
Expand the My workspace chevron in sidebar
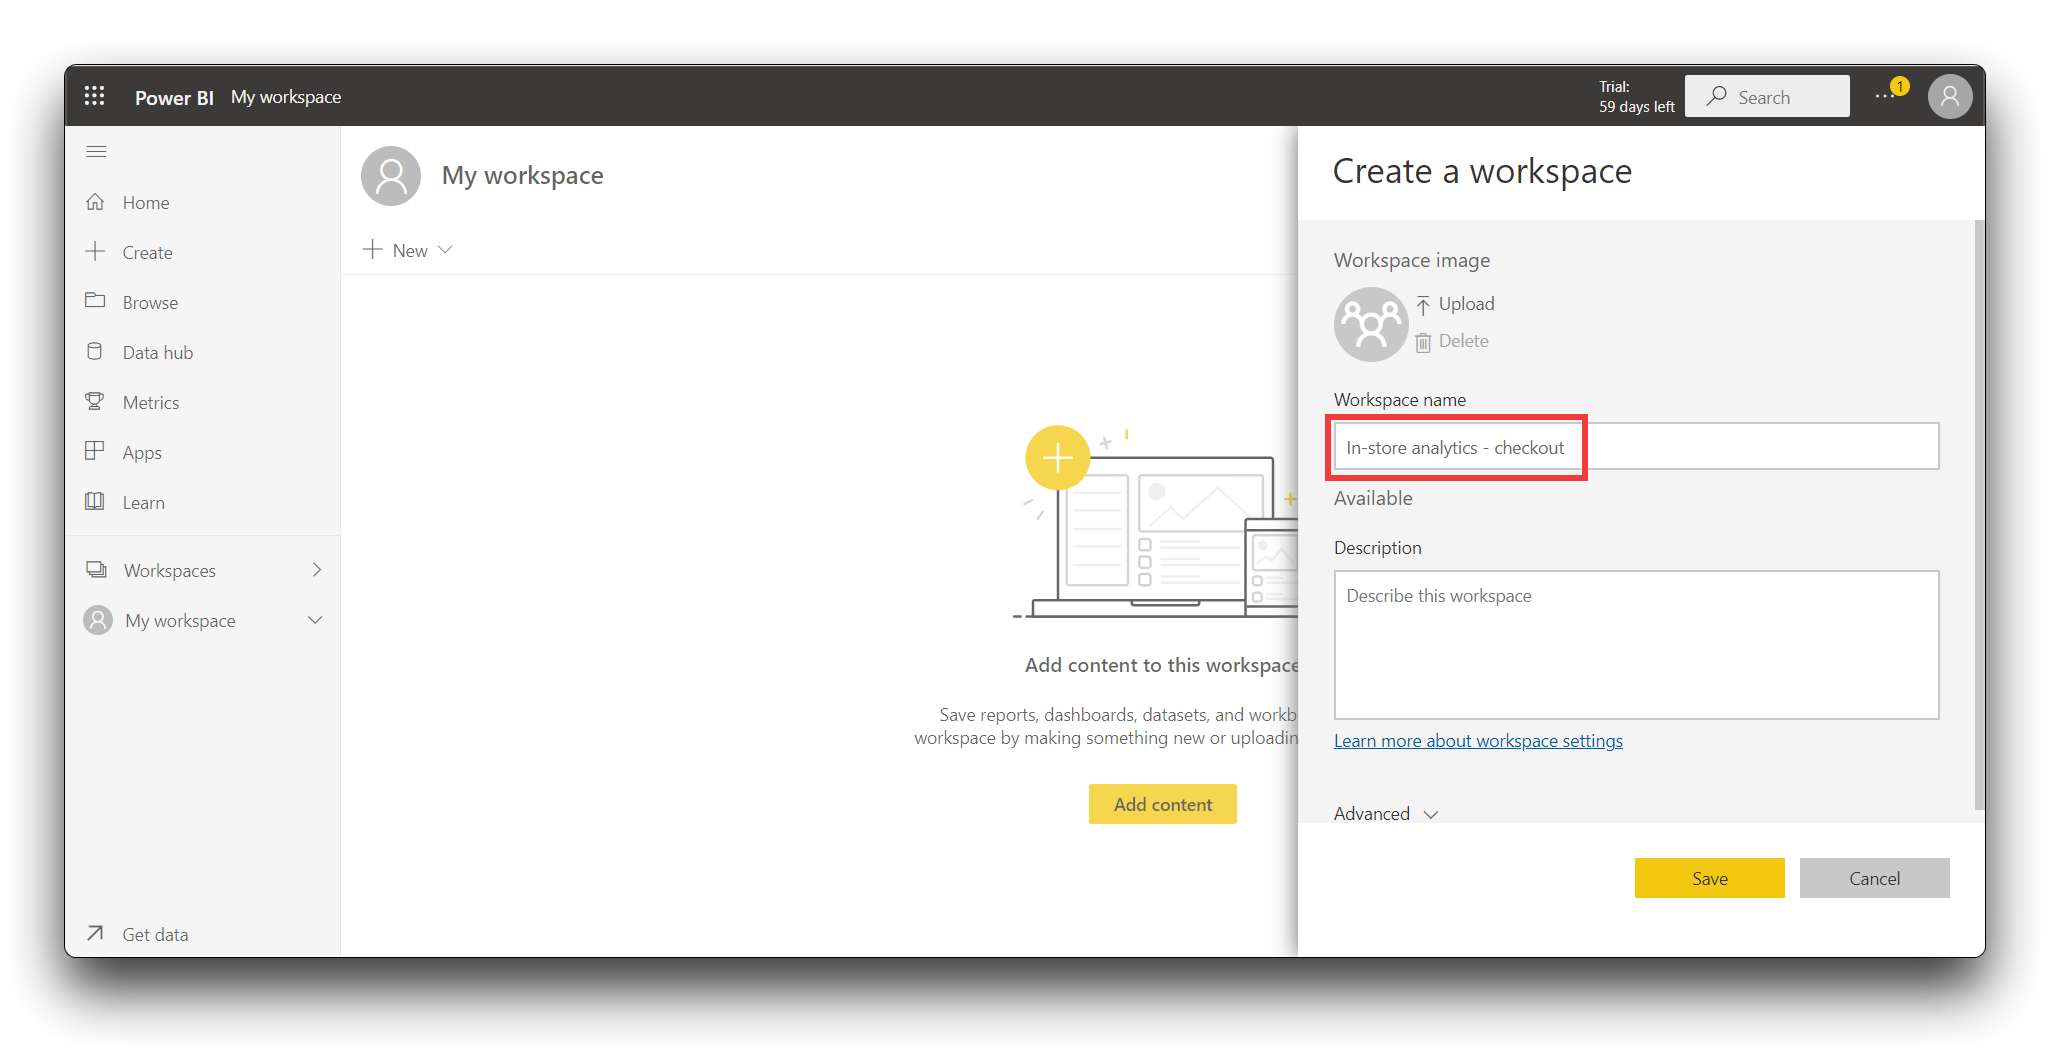(315, 620)
